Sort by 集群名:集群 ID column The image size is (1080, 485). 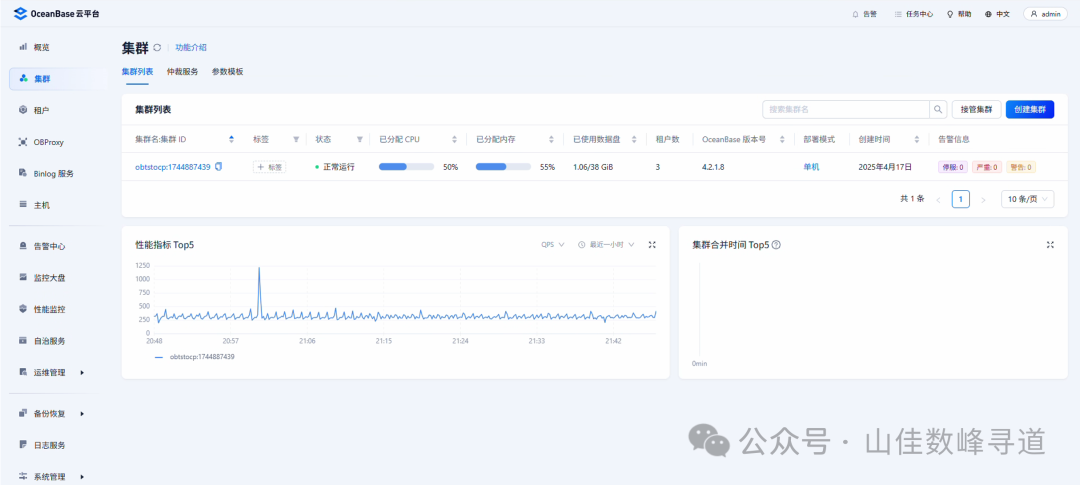tap(231, 139)
